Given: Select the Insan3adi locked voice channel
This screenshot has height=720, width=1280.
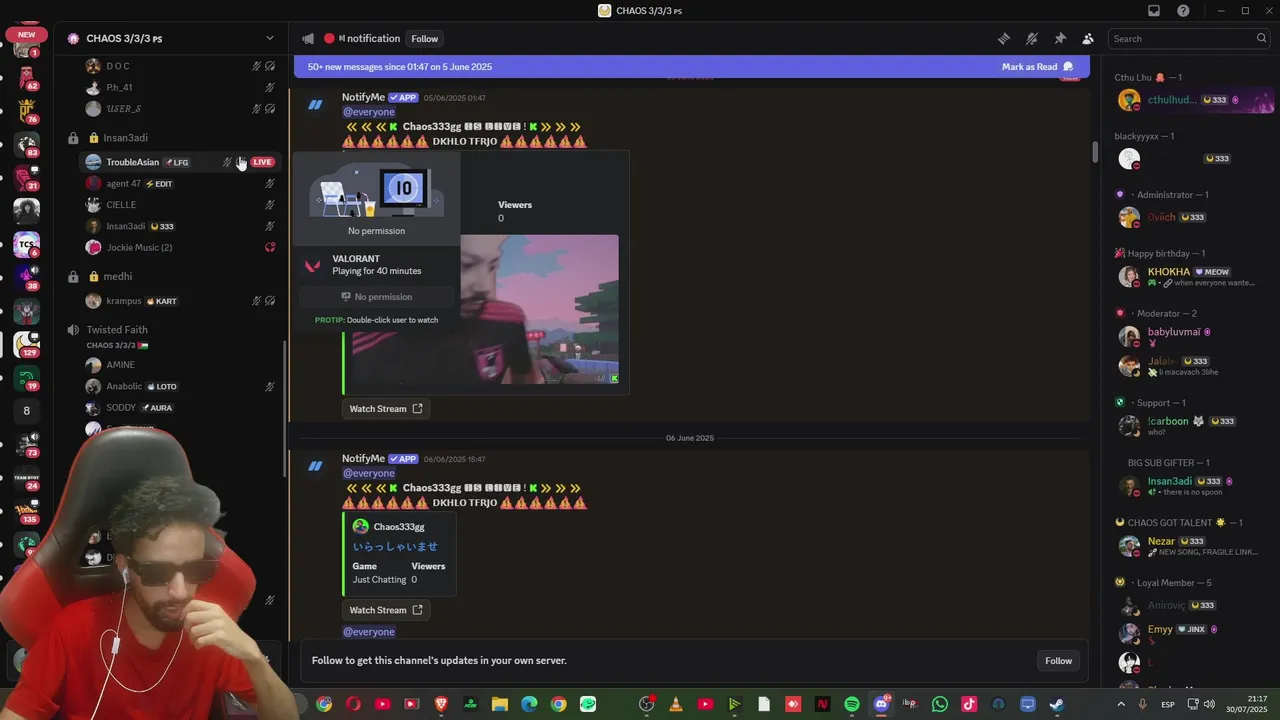Looking at the screenshot, I should [x=126, y=138].
